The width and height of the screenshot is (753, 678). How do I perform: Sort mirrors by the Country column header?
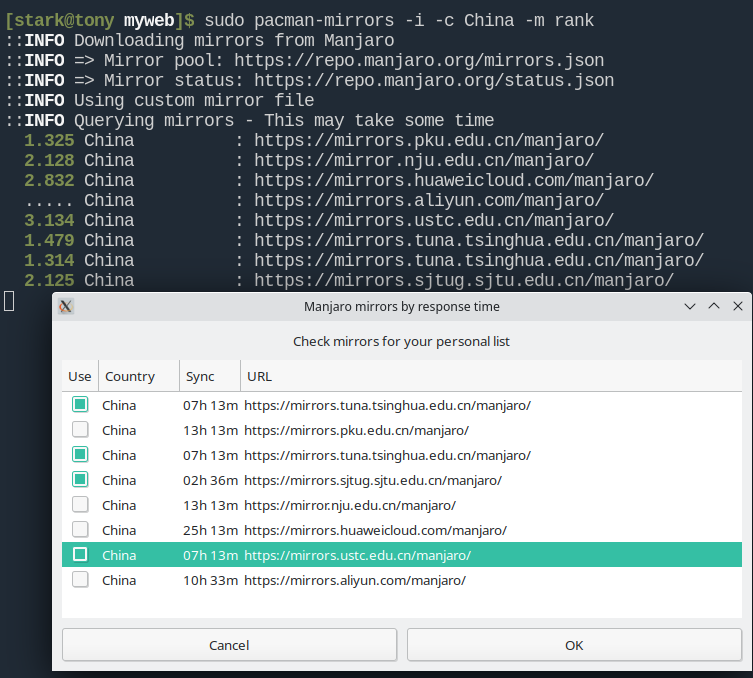pos(130,377)
